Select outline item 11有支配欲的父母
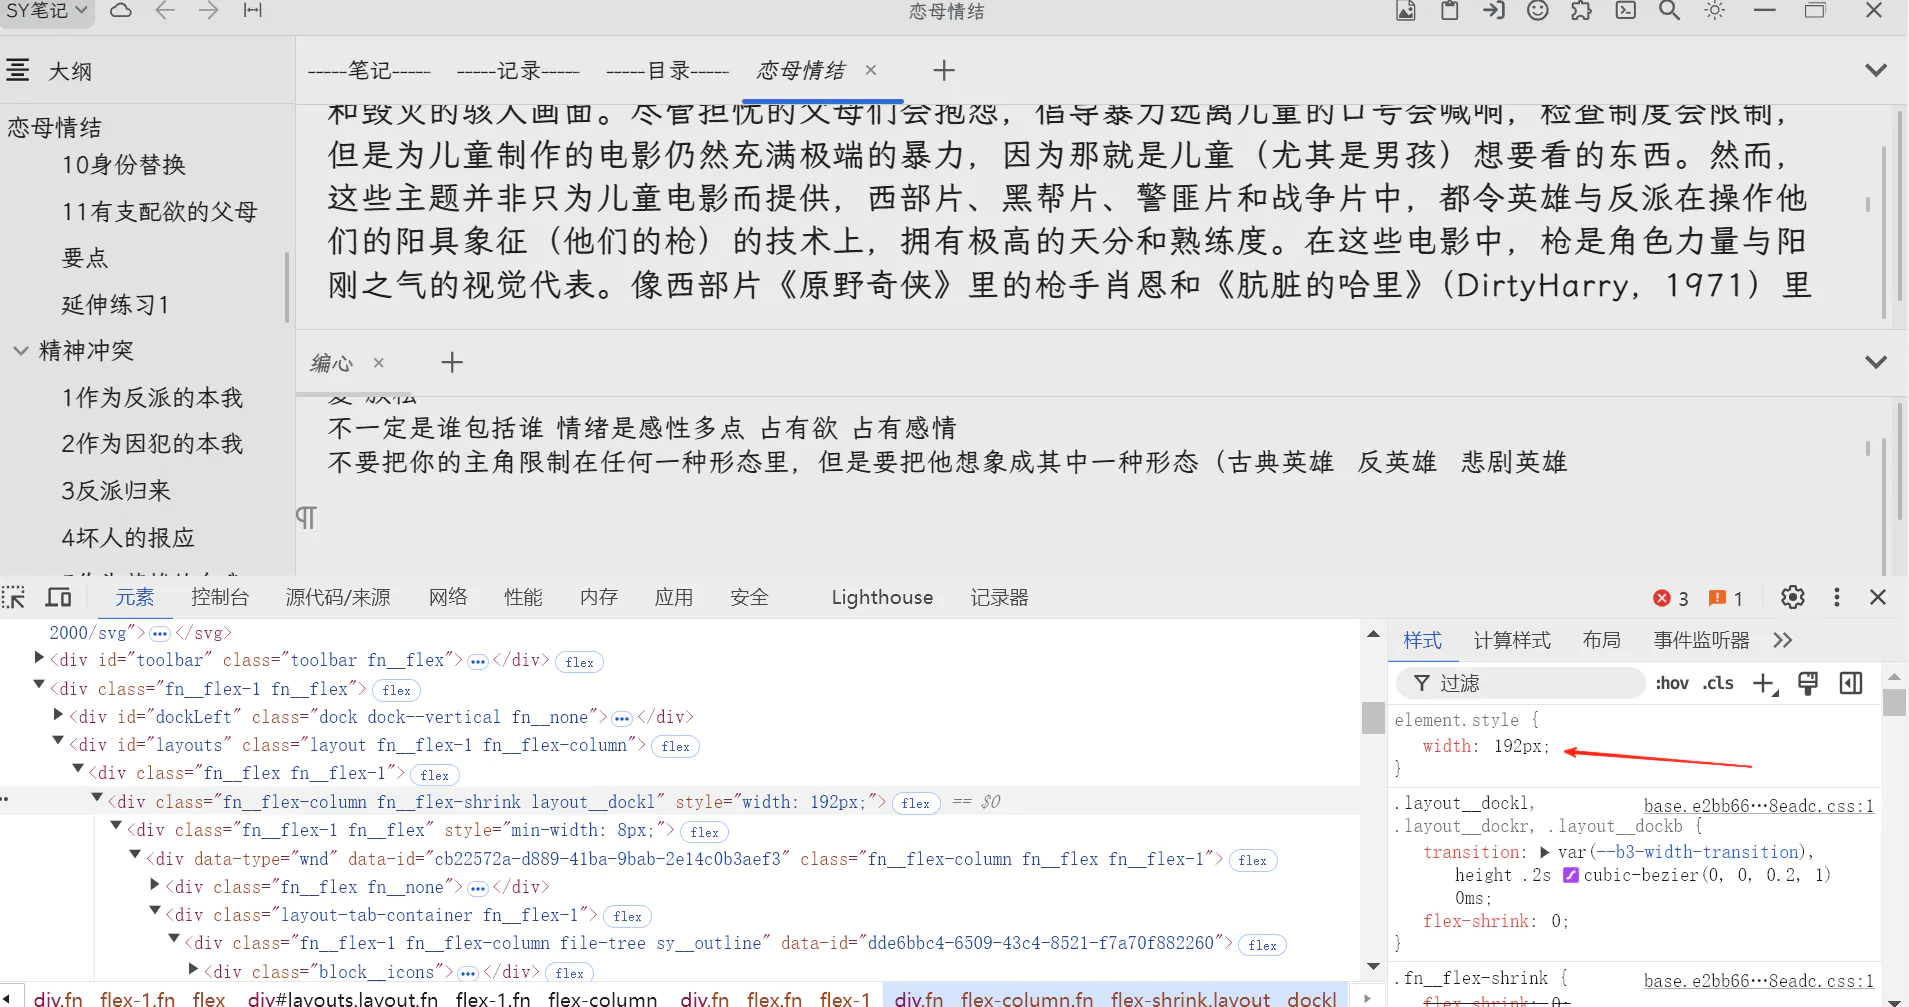This screenshot has width=1909, height=1007. coord(160,212)
